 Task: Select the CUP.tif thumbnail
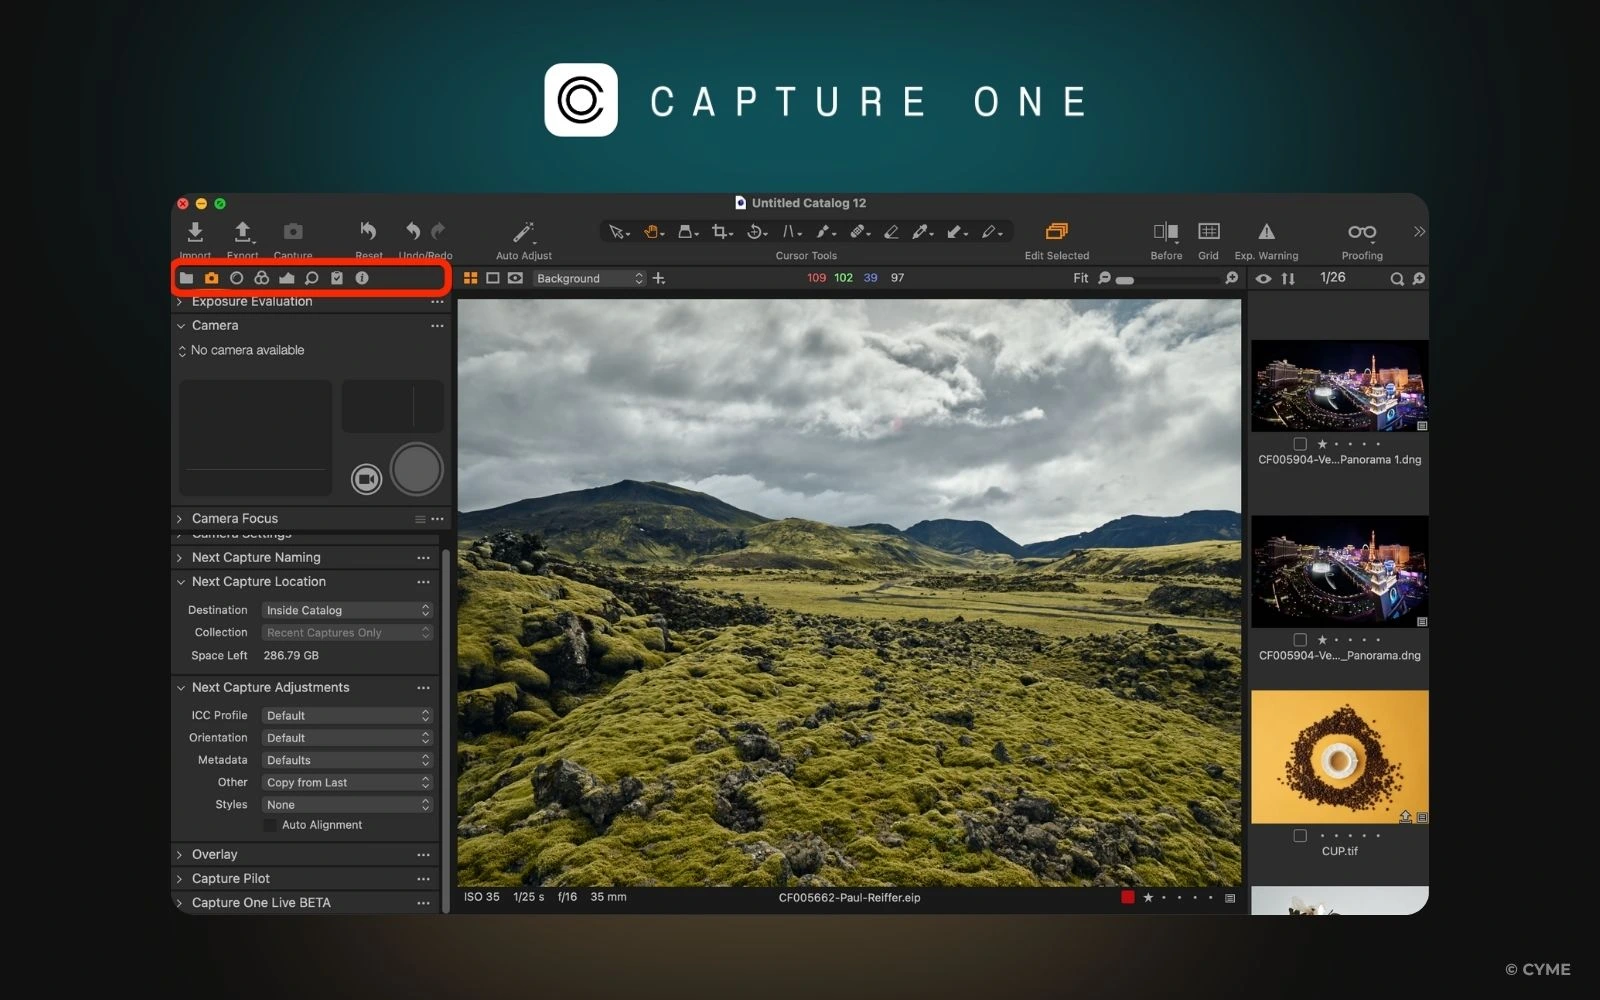tap(1339, 757)
